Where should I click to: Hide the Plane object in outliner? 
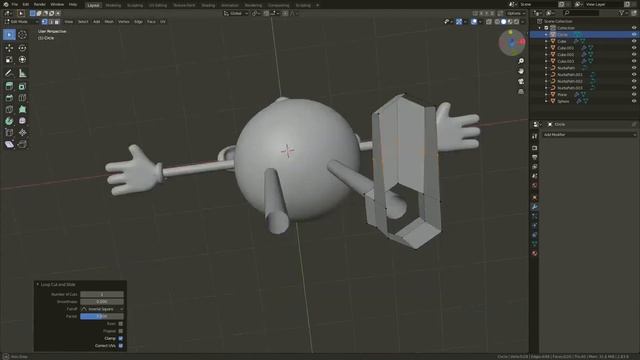634,94
